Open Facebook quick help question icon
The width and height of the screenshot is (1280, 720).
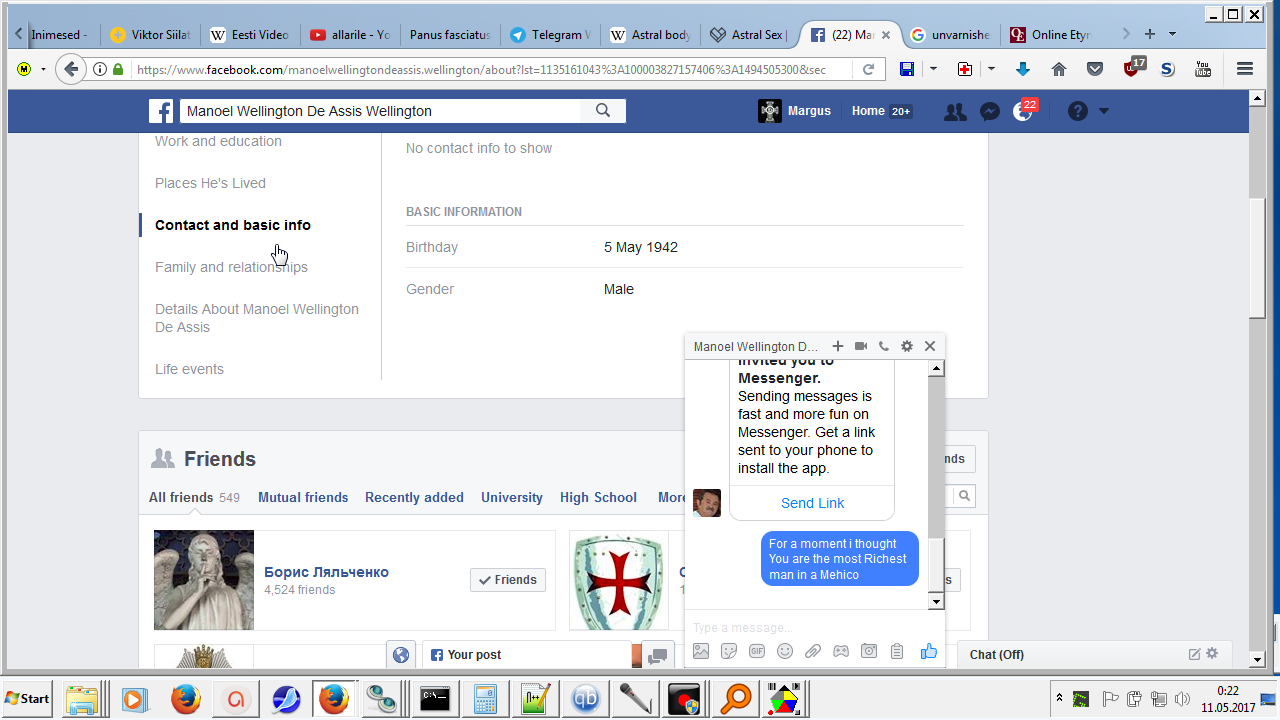tap(1077, 111)
